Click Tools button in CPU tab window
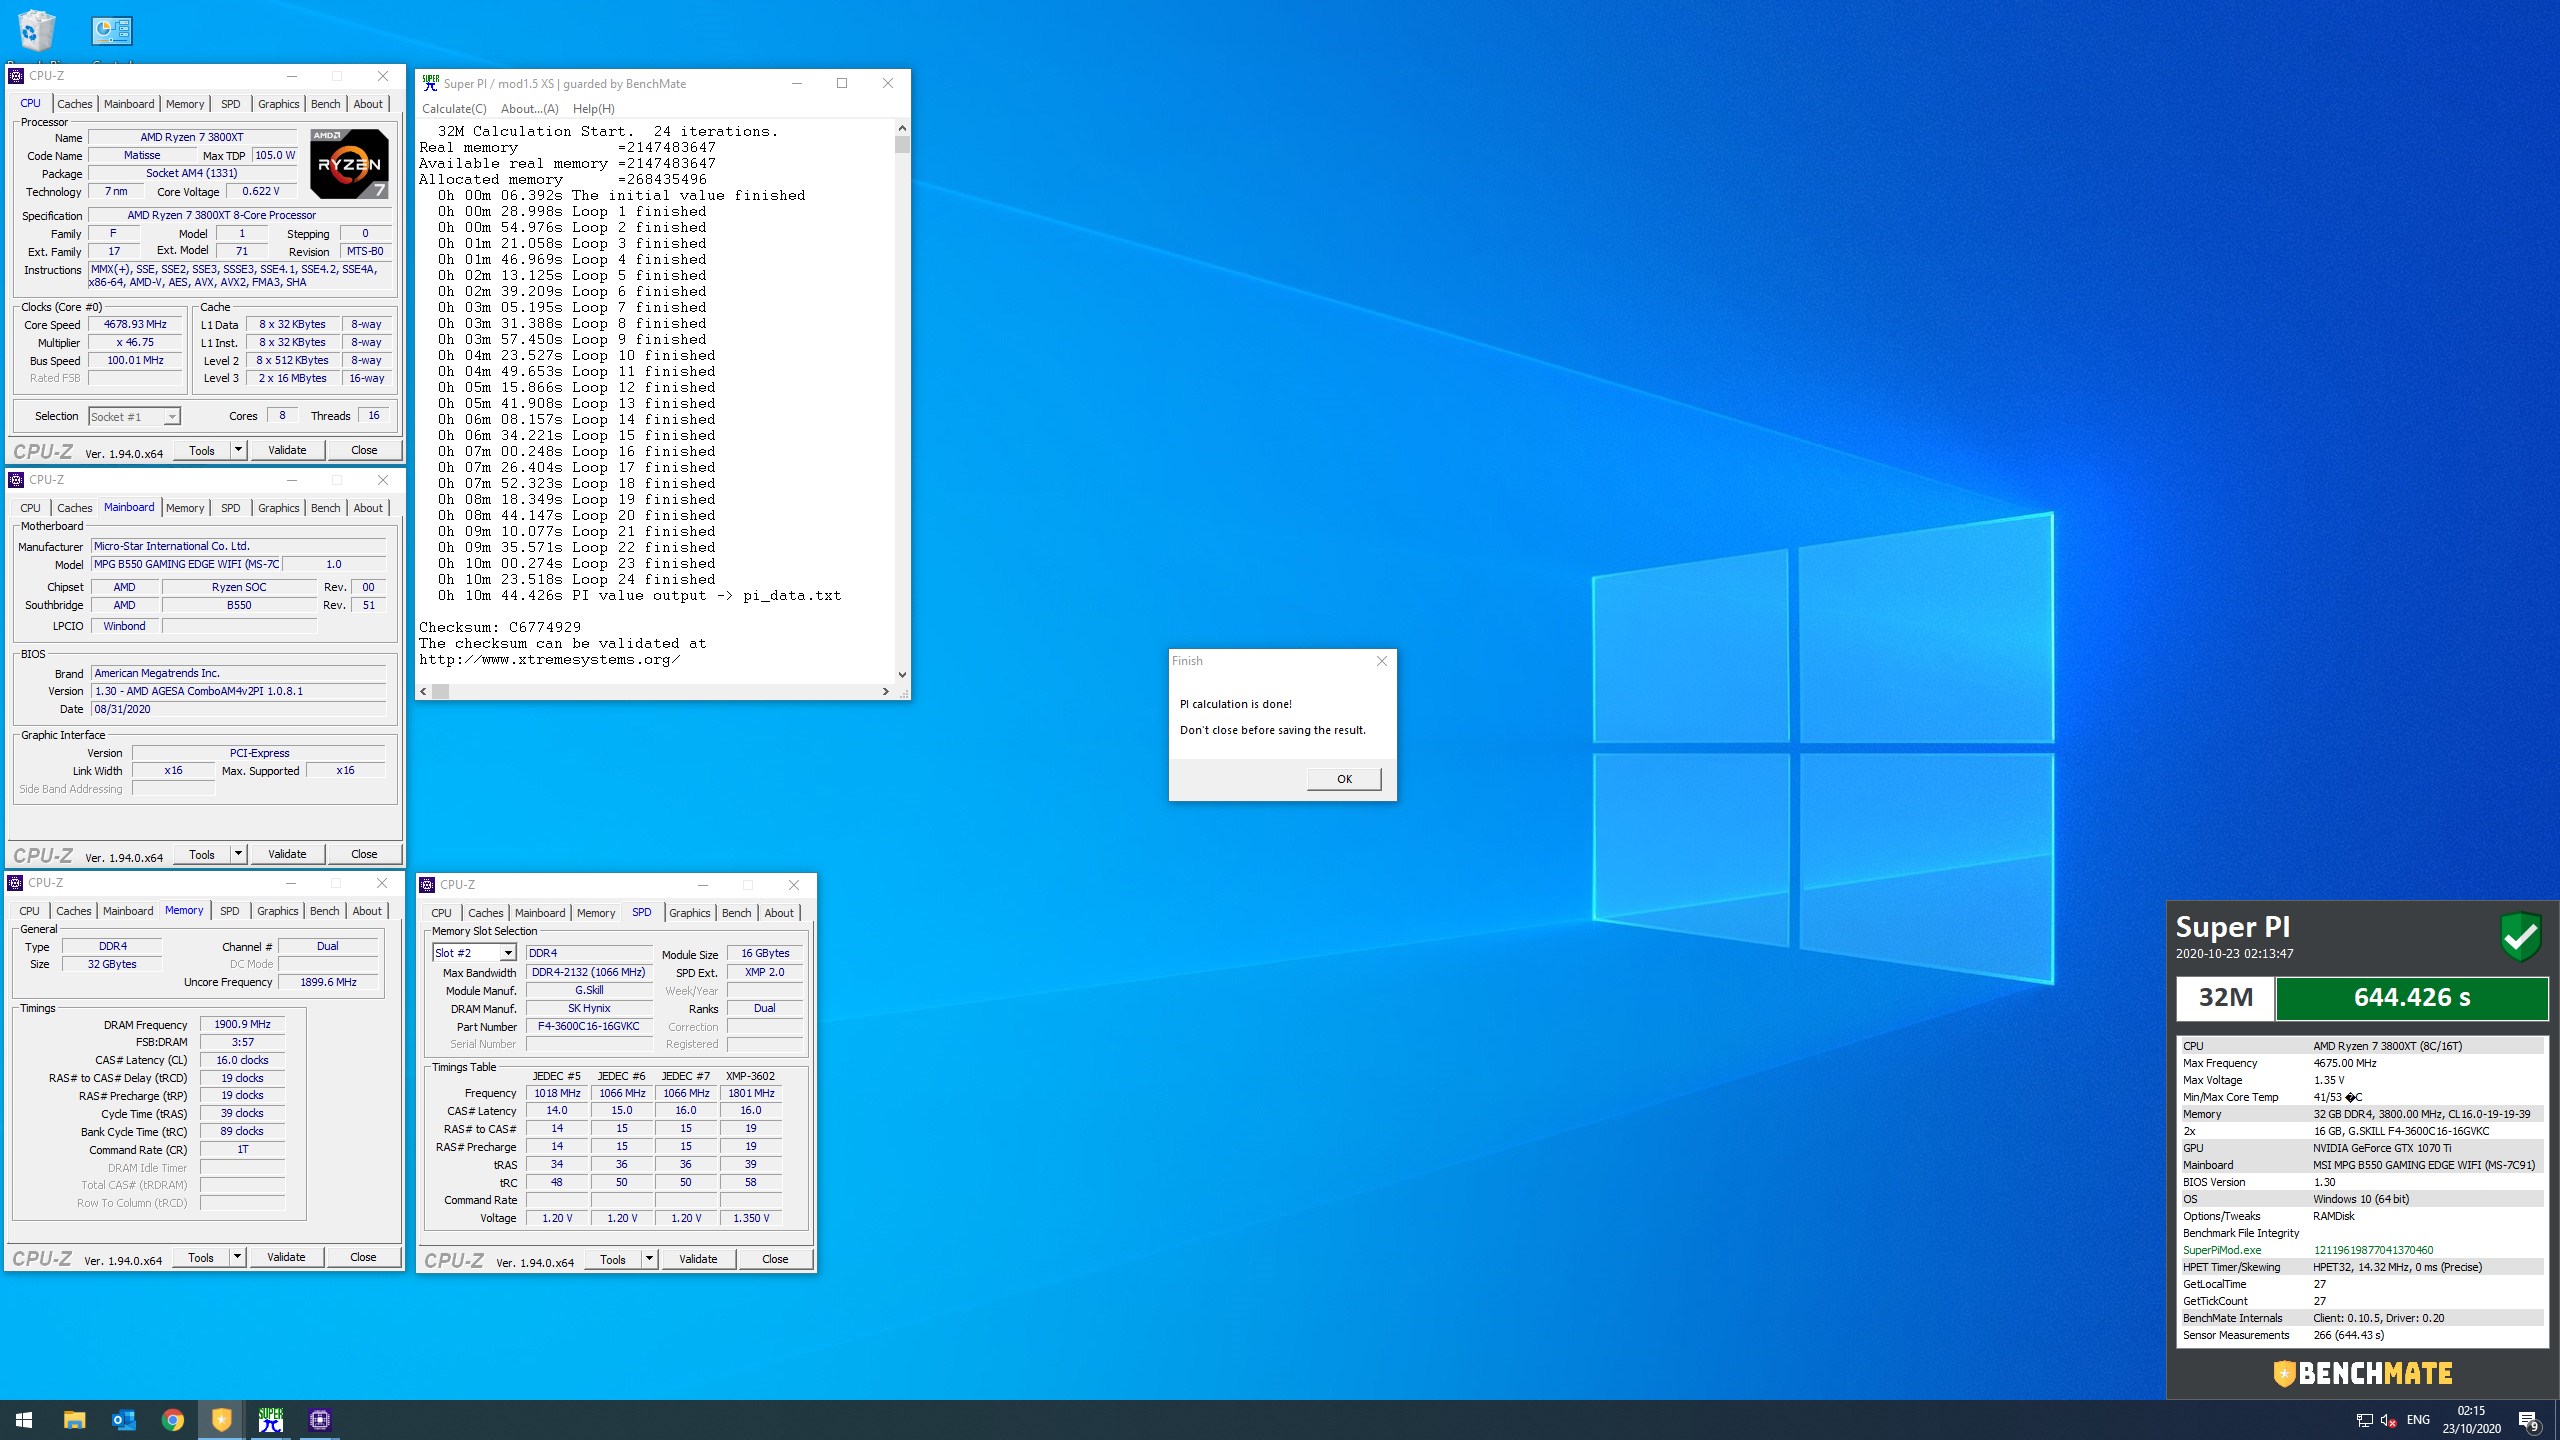Screen dimensions: 2560x1440 (x=202, y=450)
